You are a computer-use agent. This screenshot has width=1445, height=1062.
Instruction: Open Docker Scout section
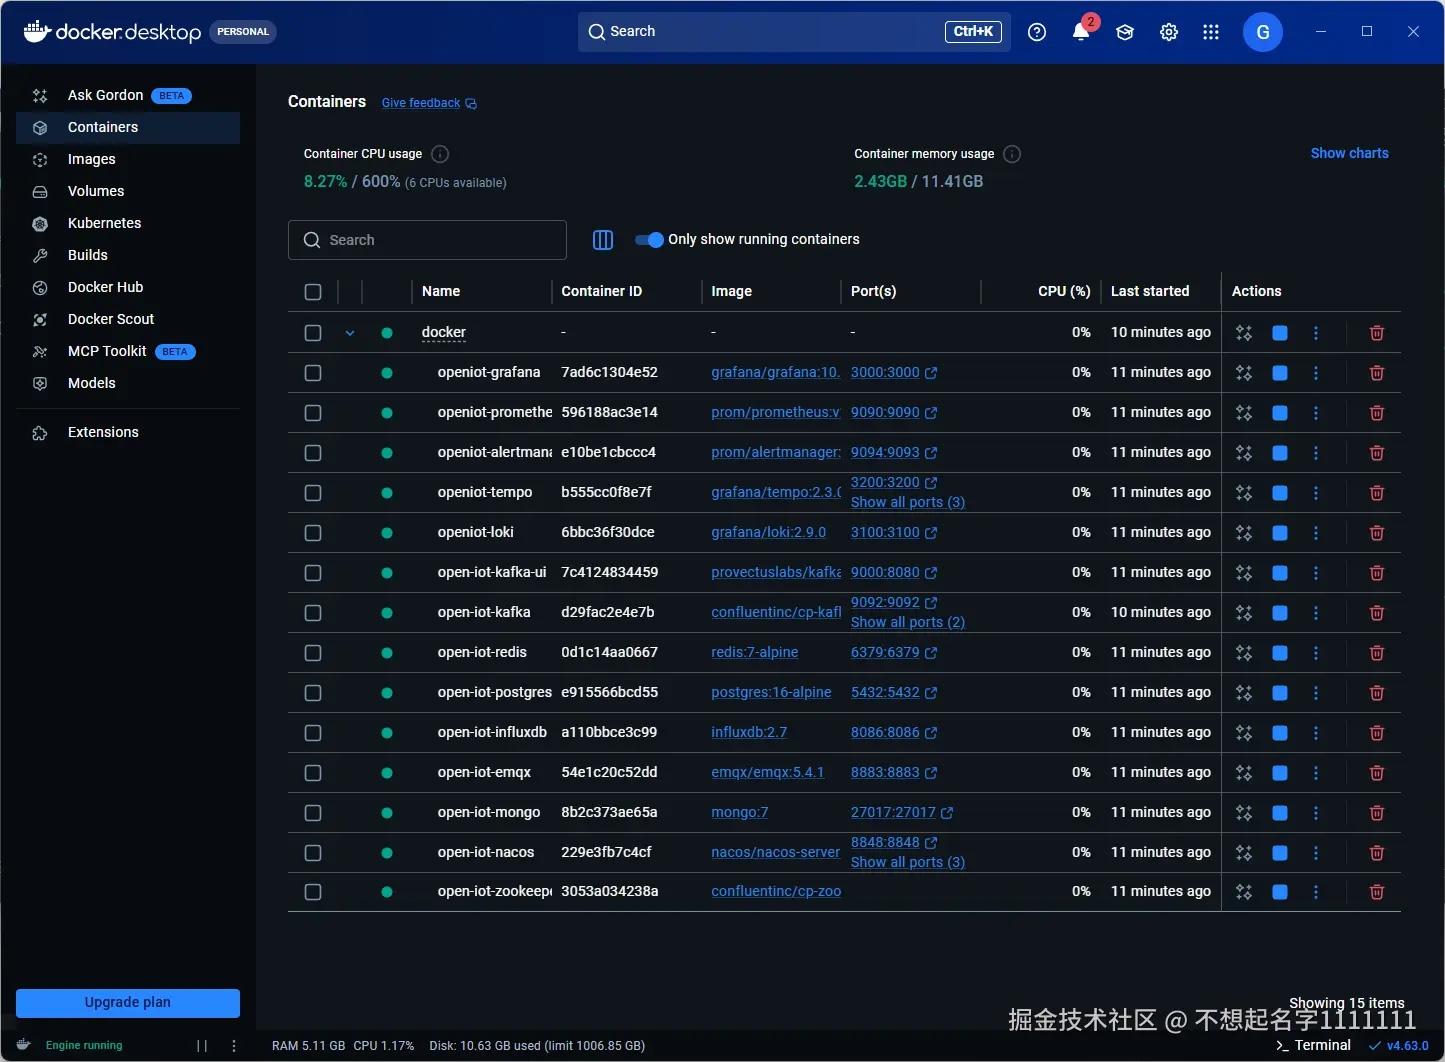pos(128,320)
